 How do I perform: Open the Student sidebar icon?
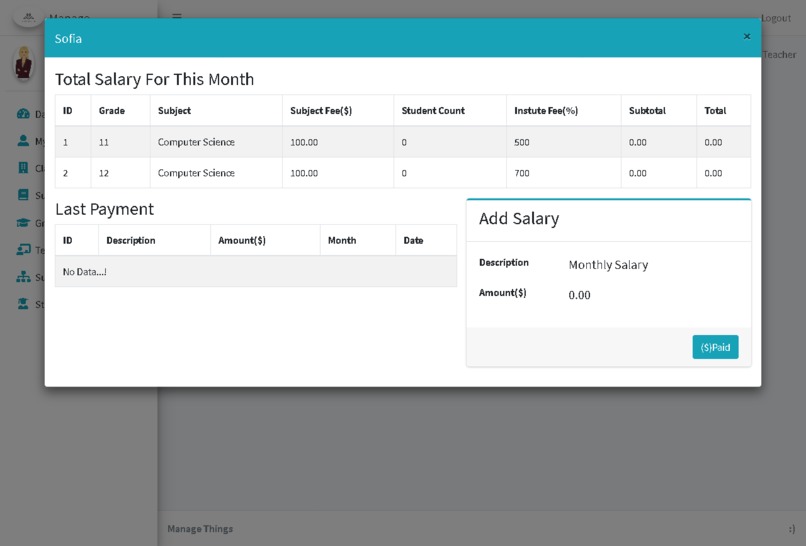pyautogui.click(x=23, y=304)
